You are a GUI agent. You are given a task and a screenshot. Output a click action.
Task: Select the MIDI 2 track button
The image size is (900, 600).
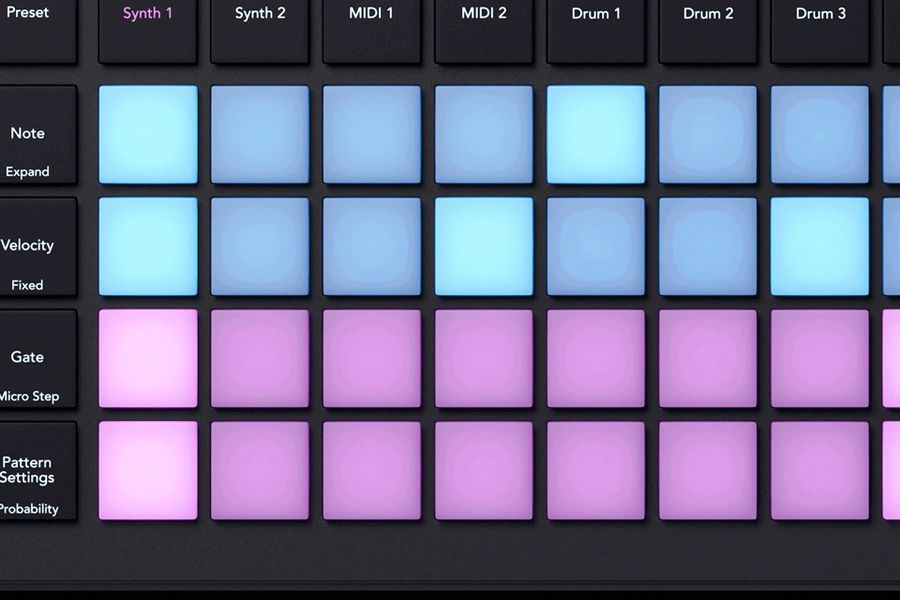[x=483, y=30]
